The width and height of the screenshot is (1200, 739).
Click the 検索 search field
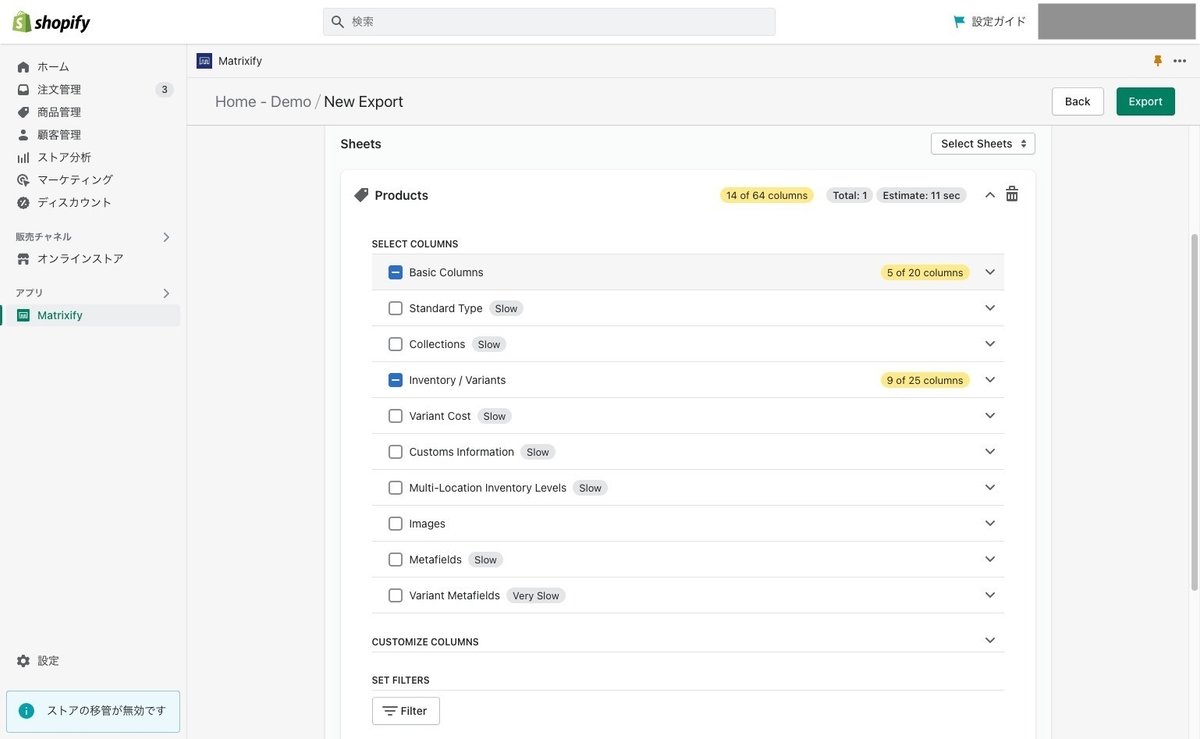(549, 19)
